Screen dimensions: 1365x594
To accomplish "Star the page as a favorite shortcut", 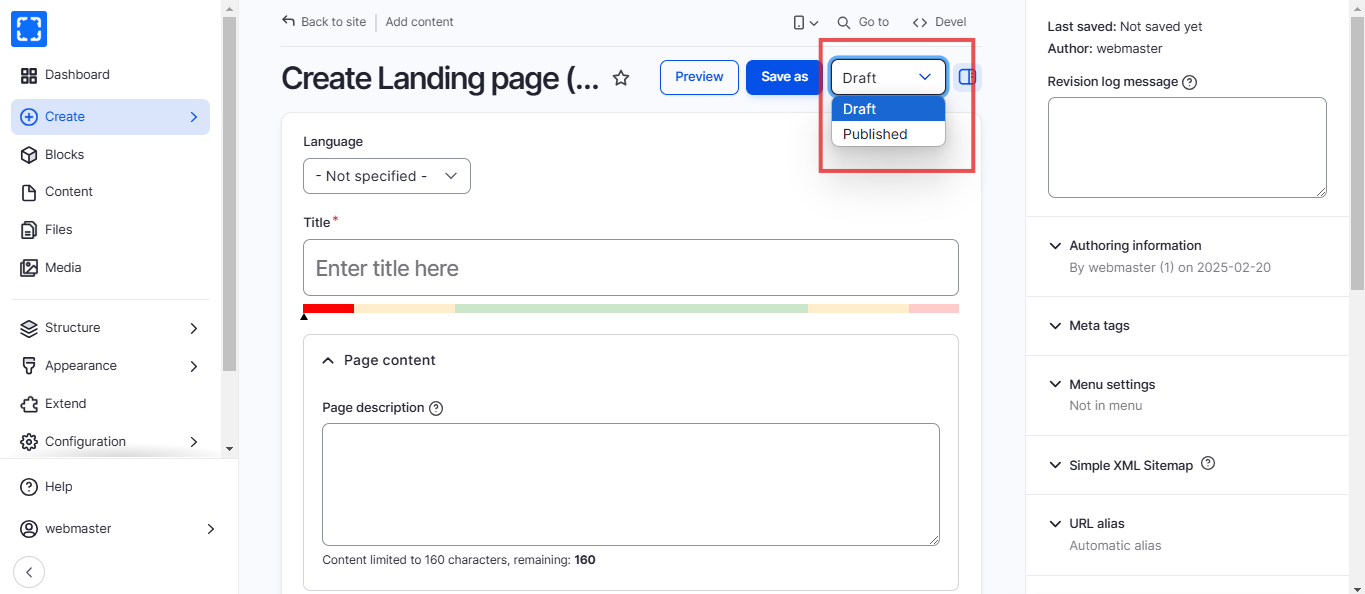I will pyautogui.click(x=621, y=78).
